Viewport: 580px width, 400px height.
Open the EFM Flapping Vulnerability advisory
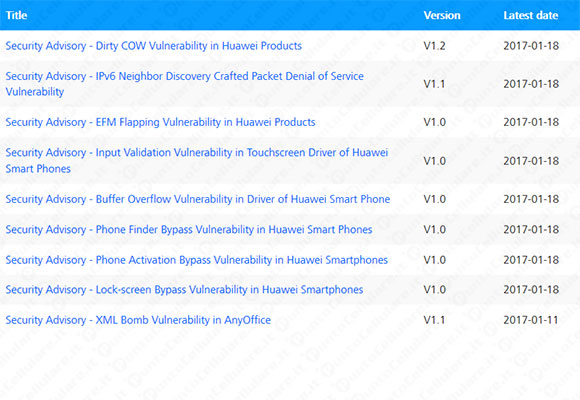click(160, 122)
